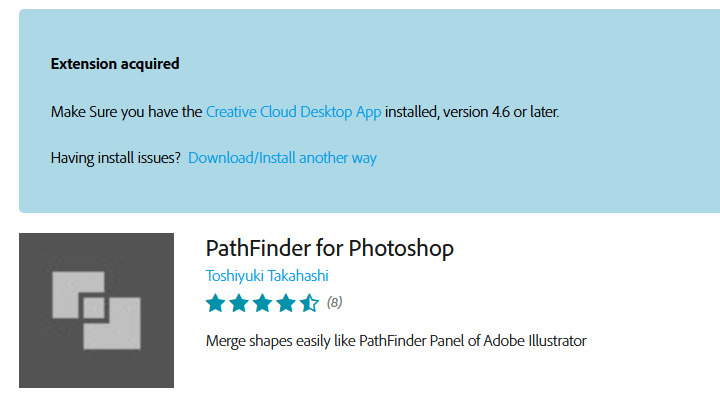
Task: Click the Extension acquired heading
Action: tap(115, 64)
